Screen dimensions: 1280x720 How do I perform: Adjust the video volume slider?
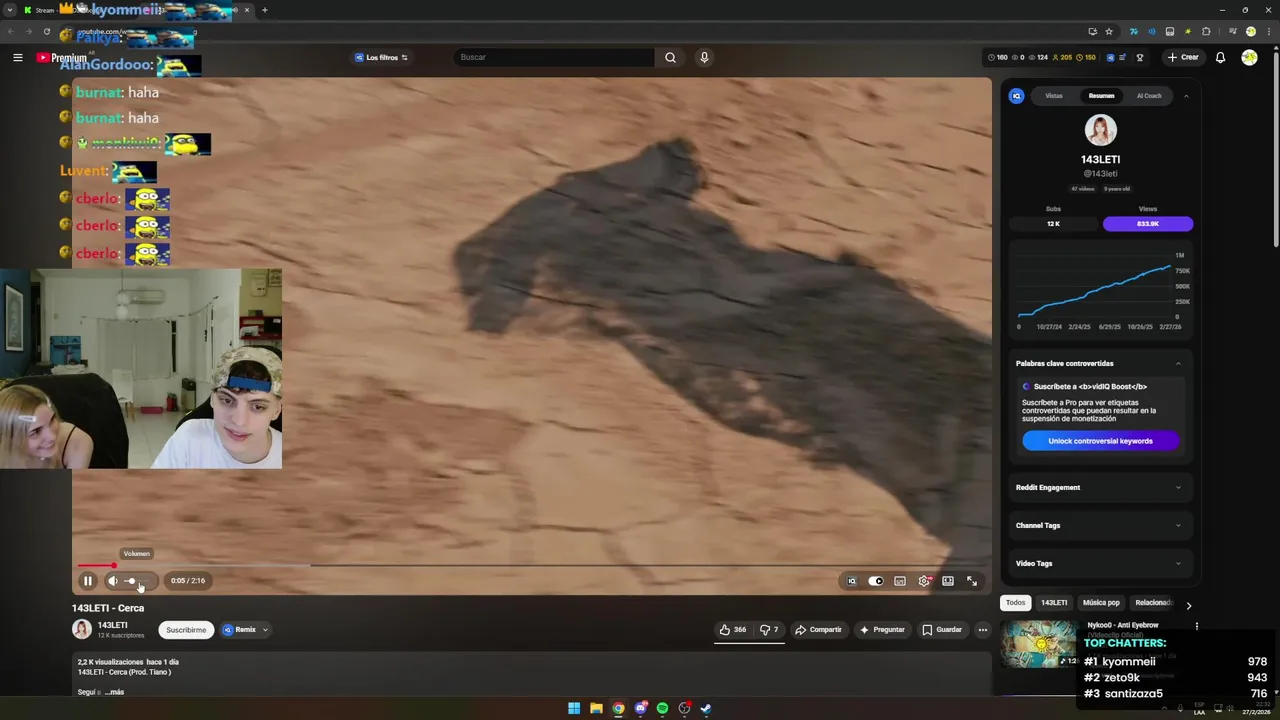point(138,581)
